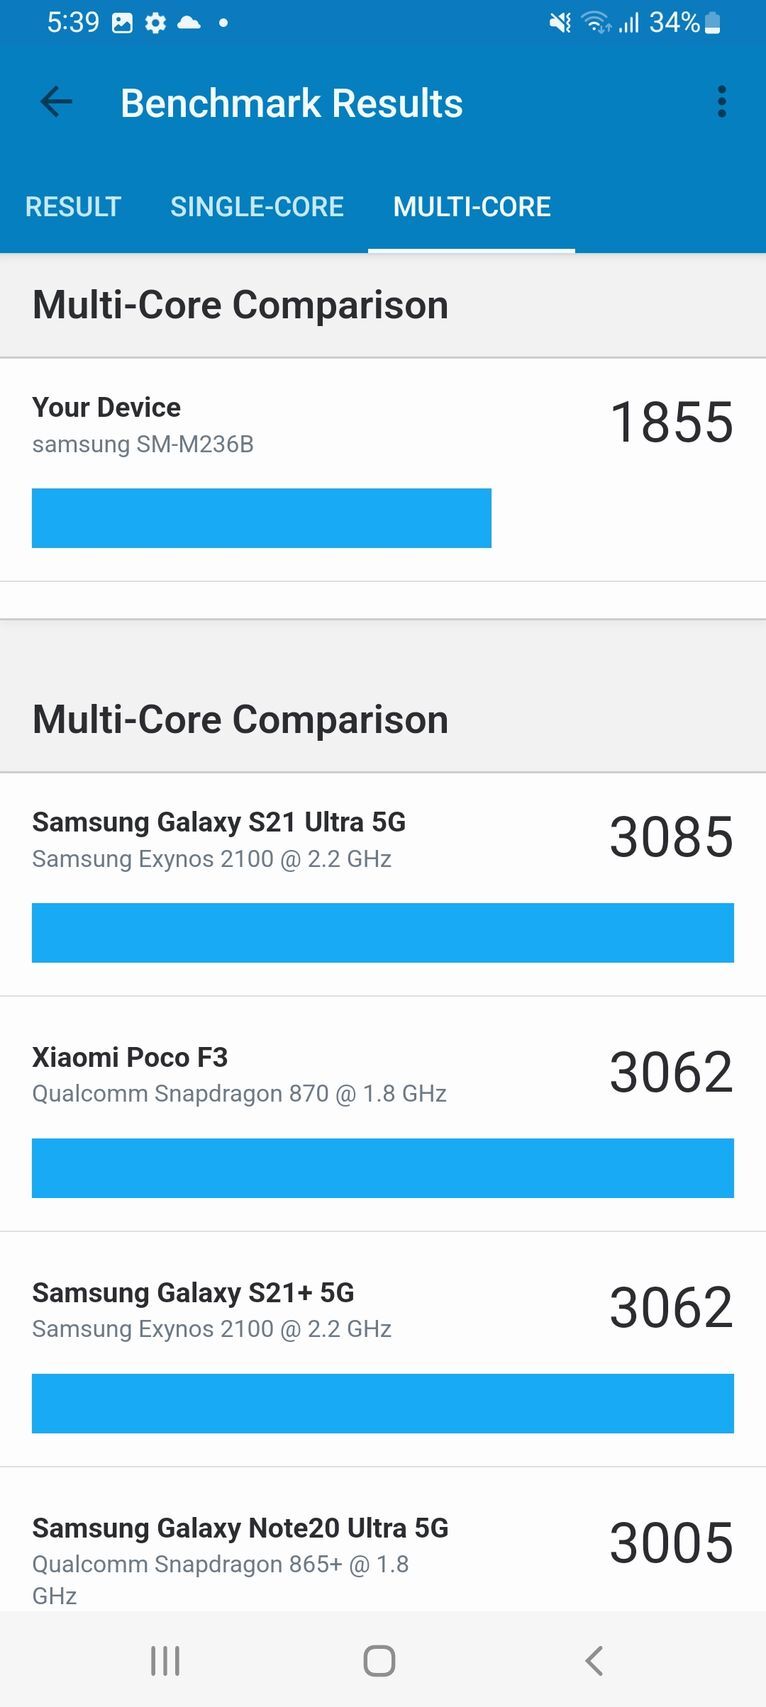Select the MULTI-CORE tab

point(471,207)
